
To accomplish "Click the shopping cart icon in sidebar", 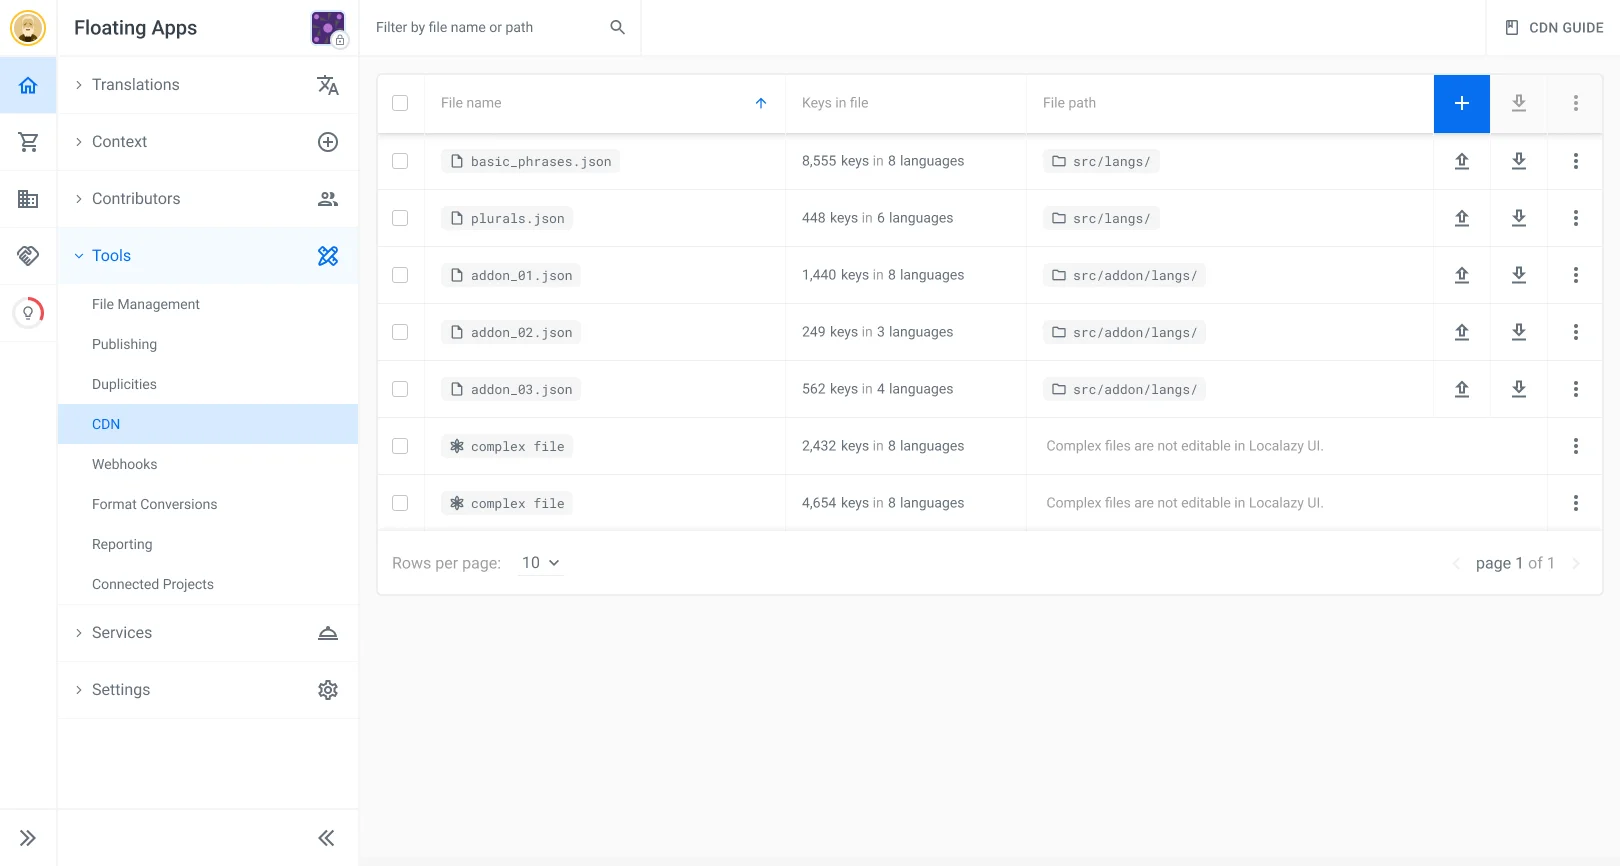I will [x=28, y=142].
